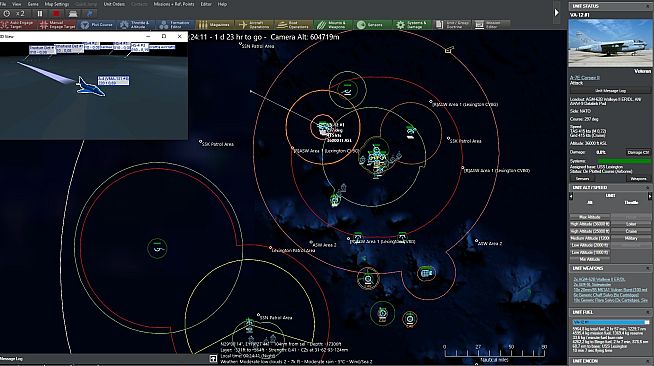Open Missions + Ref. Points menu
This screenshot has width=654, height=366.
(174, 4)
